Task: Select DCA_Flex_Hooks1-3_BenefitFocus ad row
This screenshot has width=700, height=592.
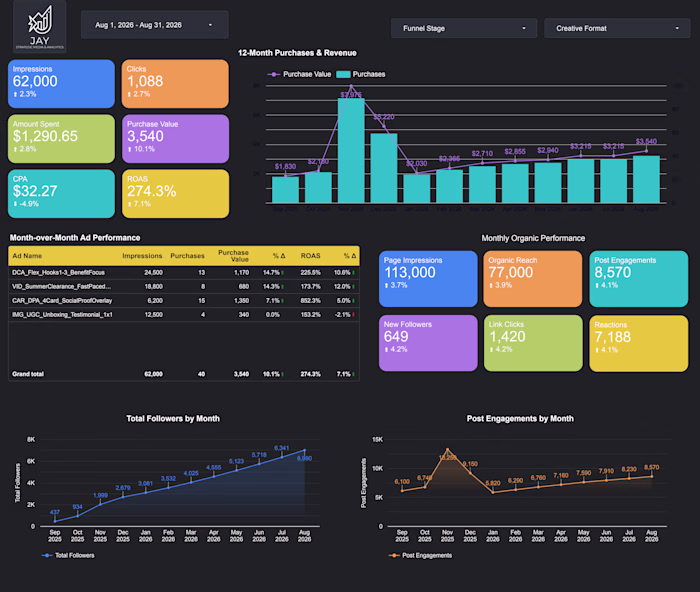Action: pos(183,272)
